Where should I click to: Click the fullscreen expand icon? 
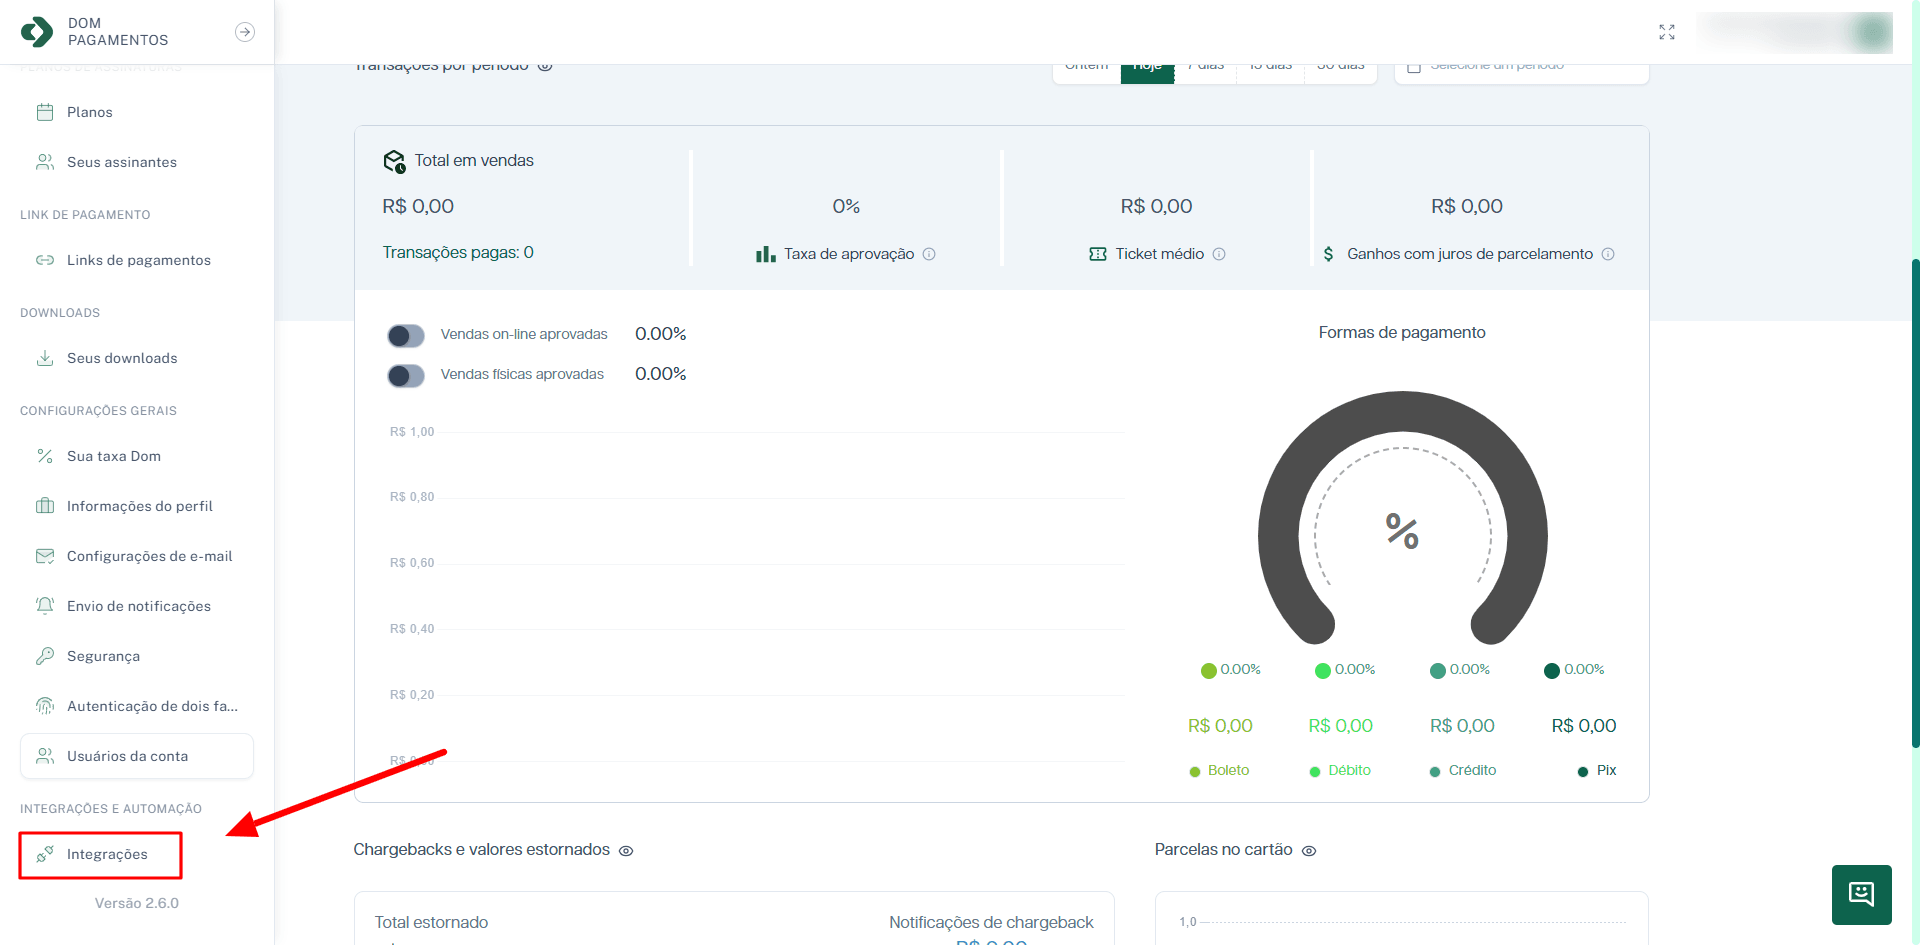point(1666,32)
